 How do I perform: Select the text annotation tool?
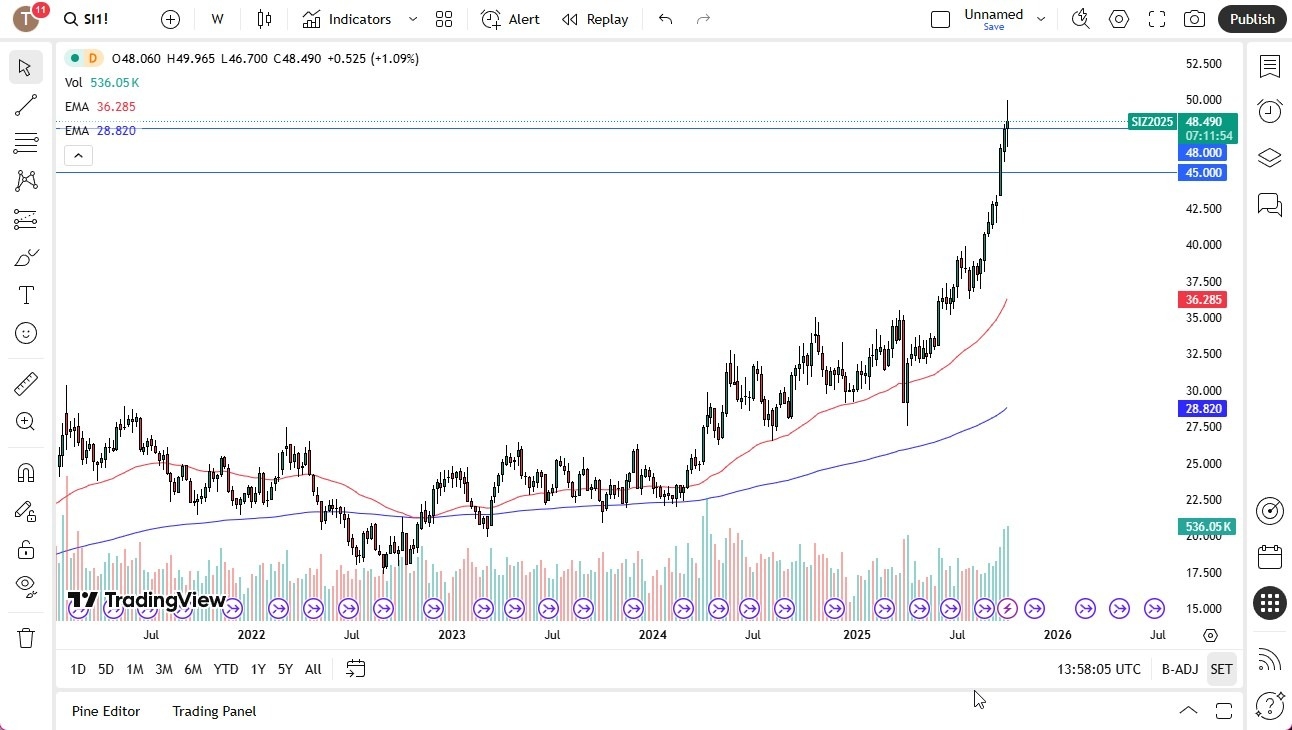[26, 295]
